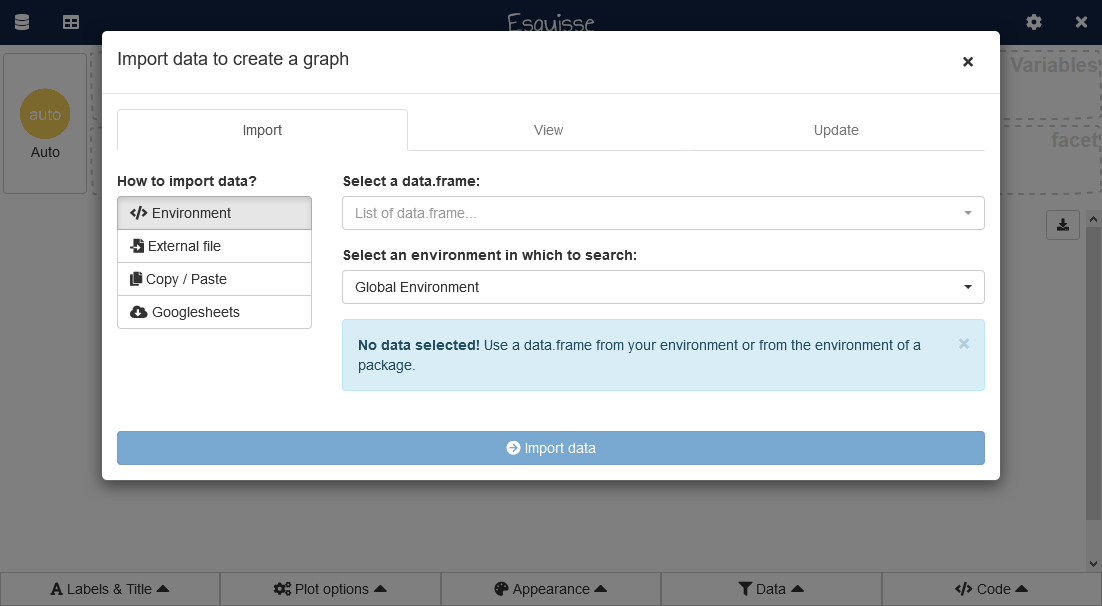This screenshot has width=1102, height=606.
Task: Select the Auto geom chart icon
Action: pos(45,115)
